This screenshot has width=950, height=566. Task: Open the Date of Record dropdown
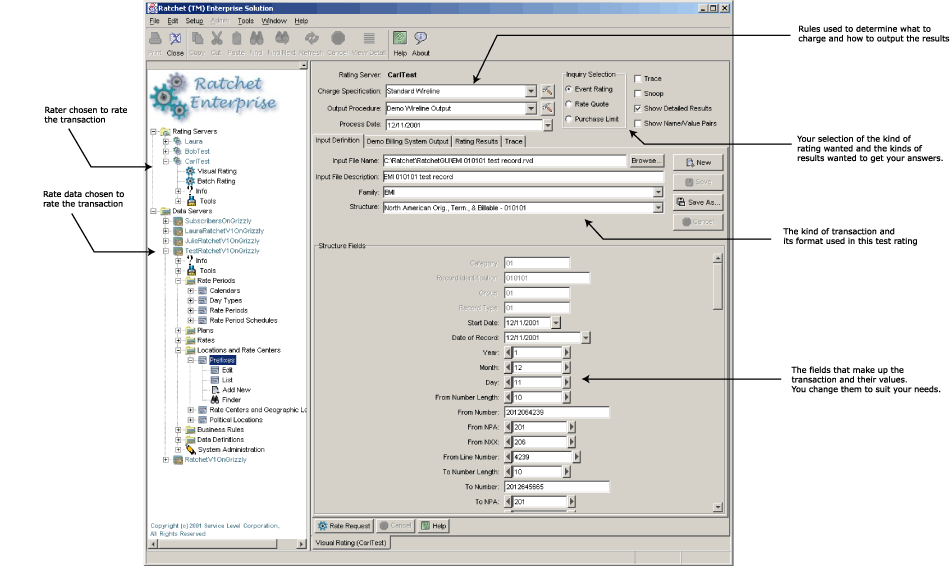[585, 338]
